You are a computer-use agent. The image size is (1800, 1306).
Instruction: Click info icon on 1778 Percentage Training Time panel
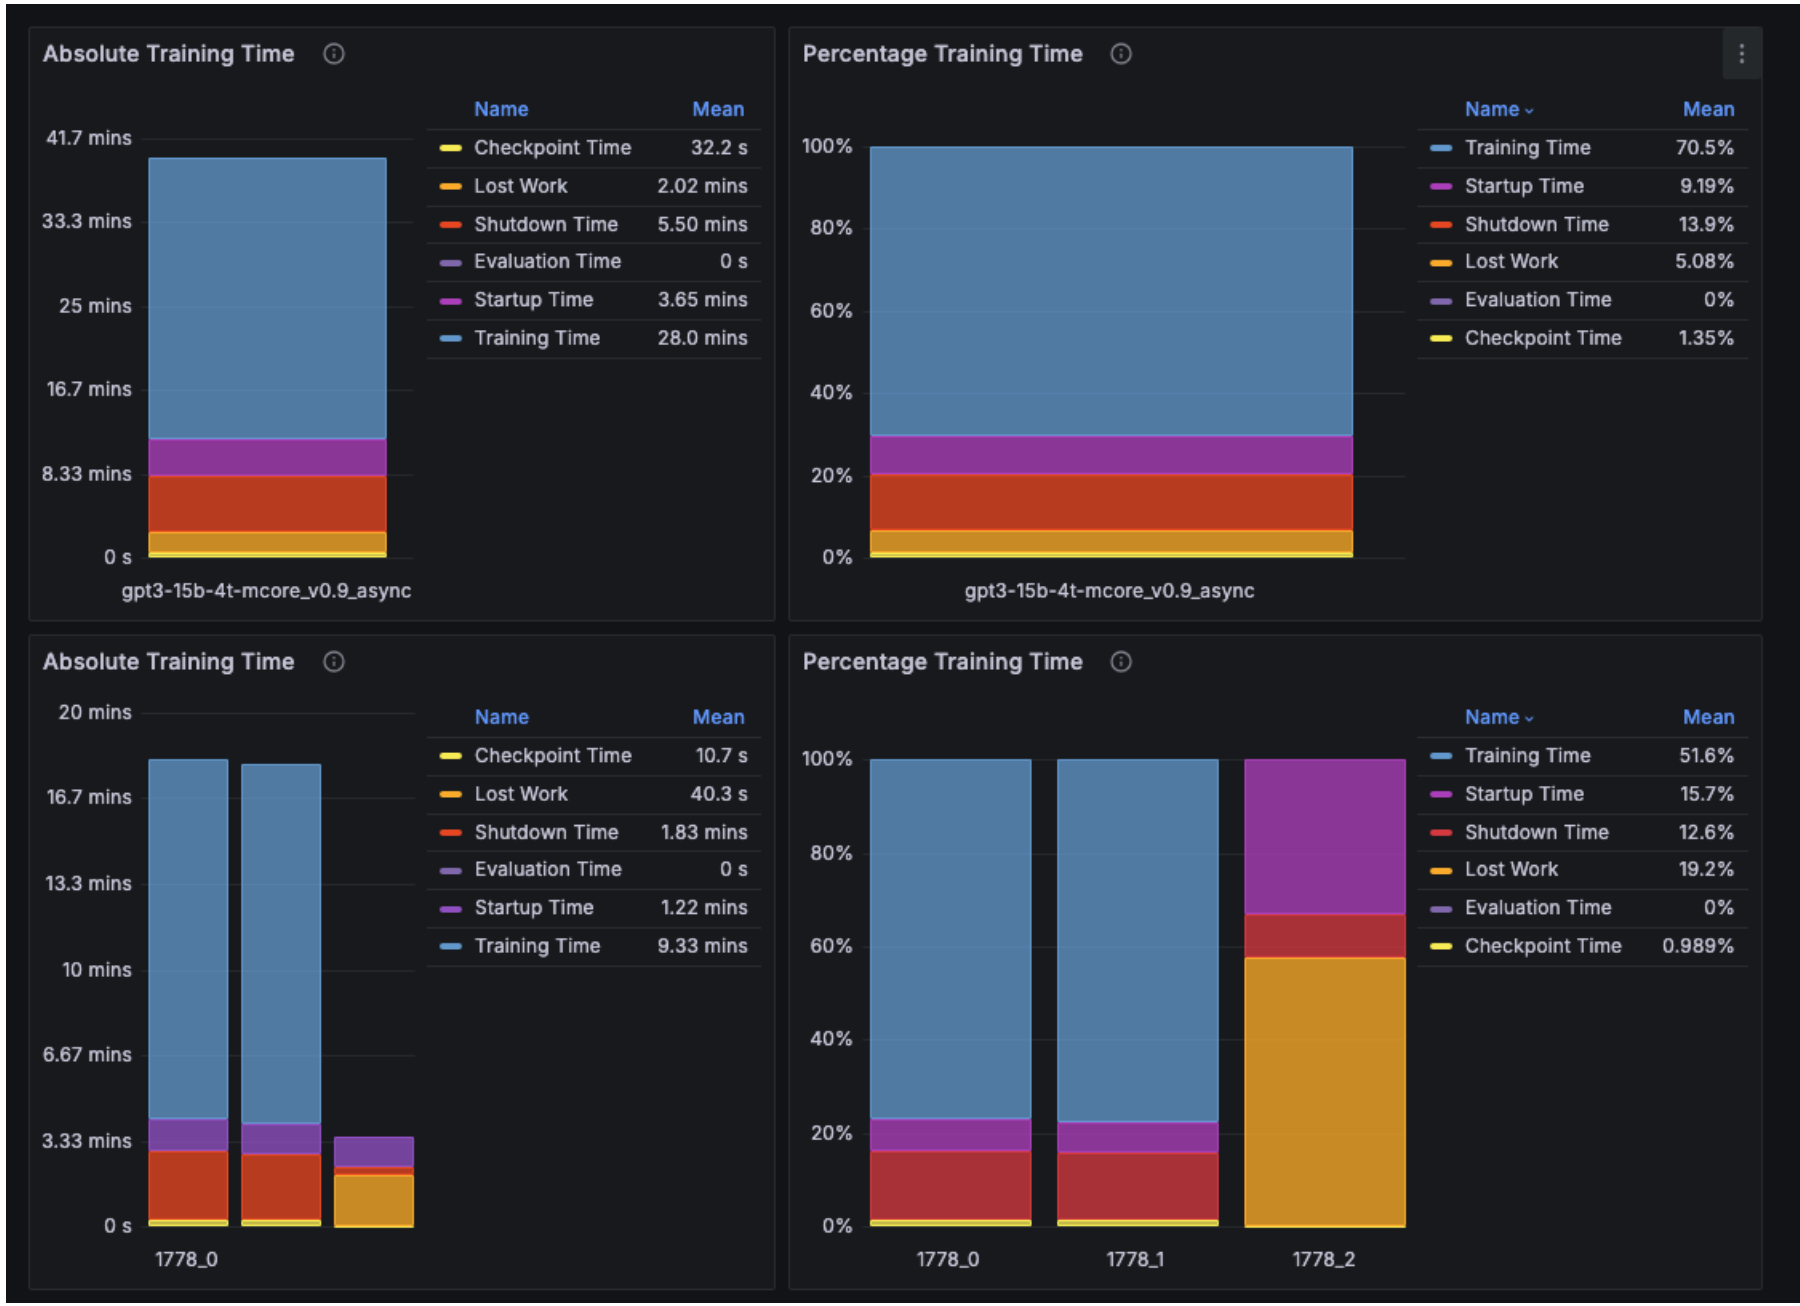(1121, 662)
